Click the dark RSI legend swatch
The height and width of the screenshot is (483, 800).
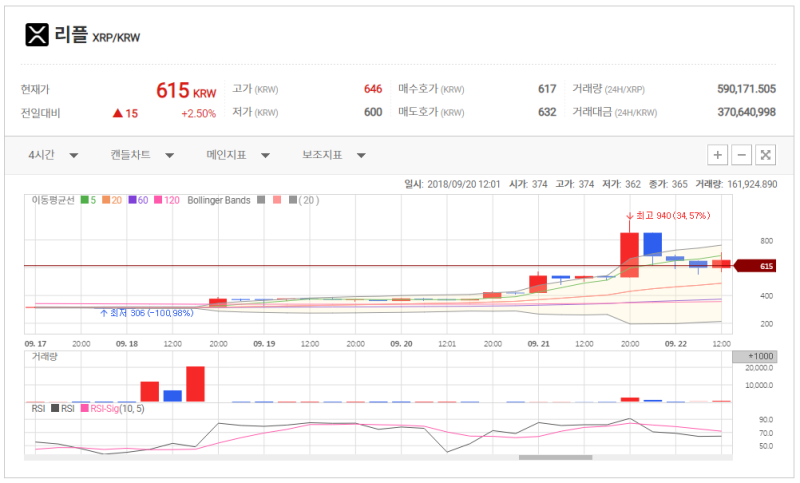[x=55, y=408]
